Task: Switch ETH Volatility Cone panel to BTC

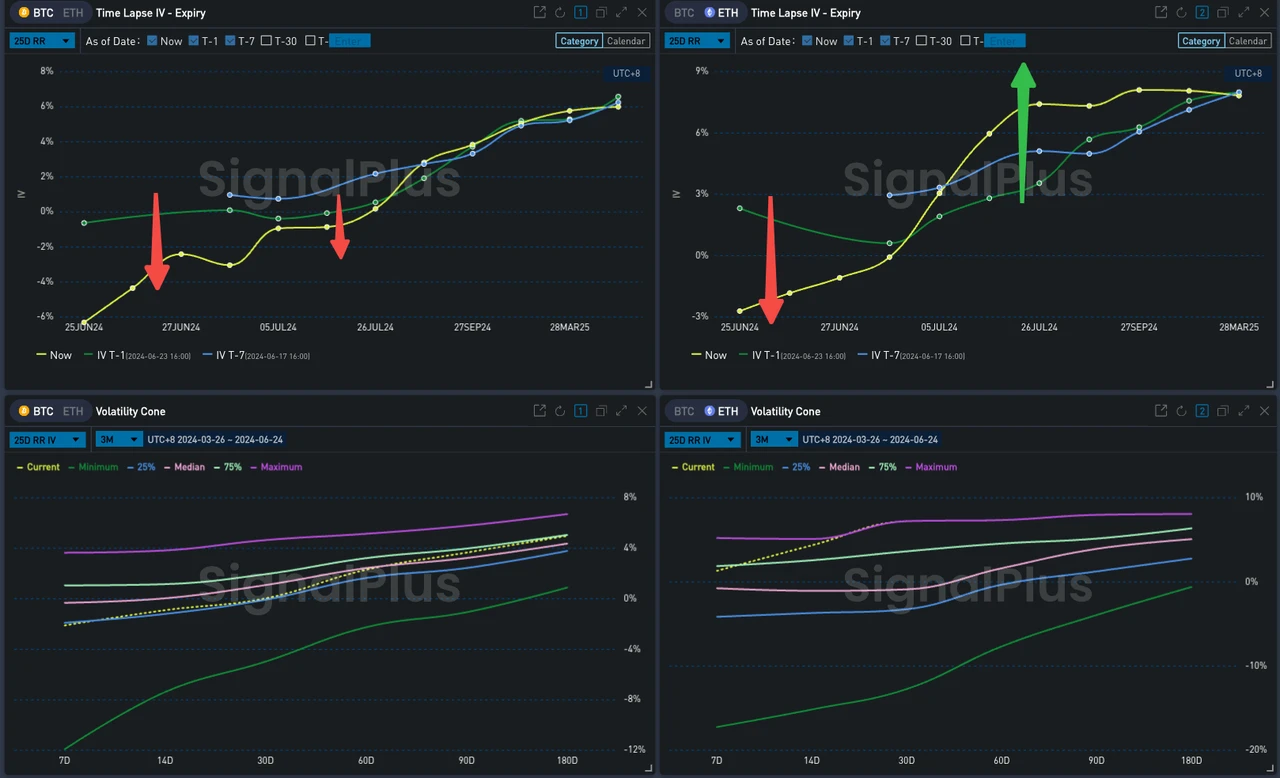Action: click(x=684, y=411)
